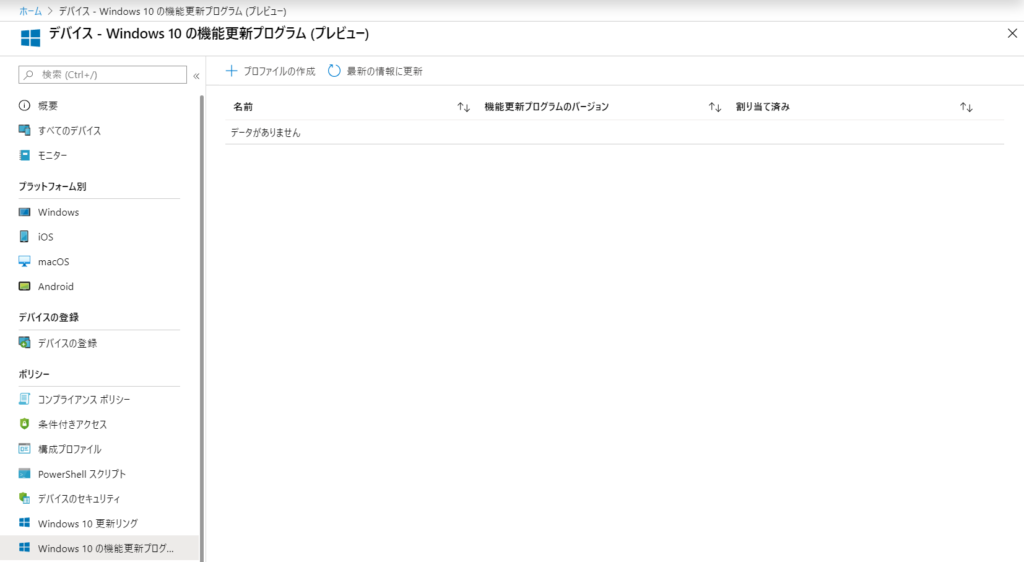Click the 機能更新プログラムのバージョン header text
1024x562 pixels.
[547, 107]
